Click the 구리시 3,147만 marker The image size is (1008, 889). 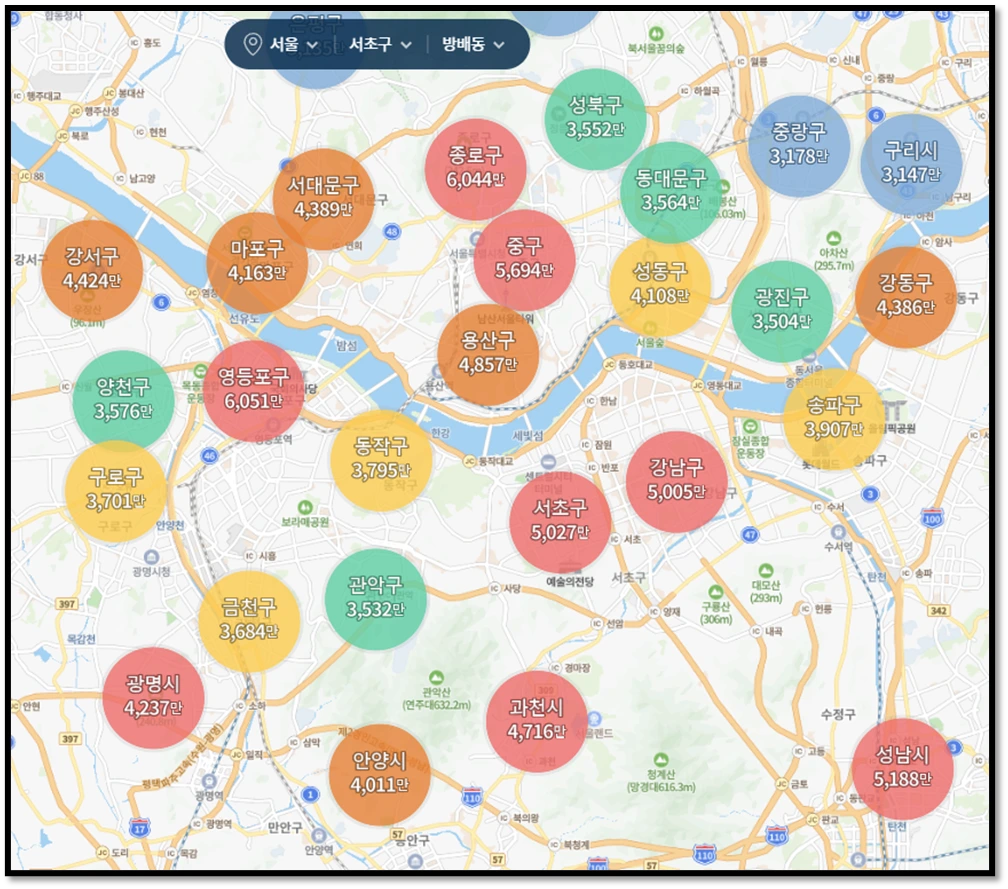tap(911, 165)
